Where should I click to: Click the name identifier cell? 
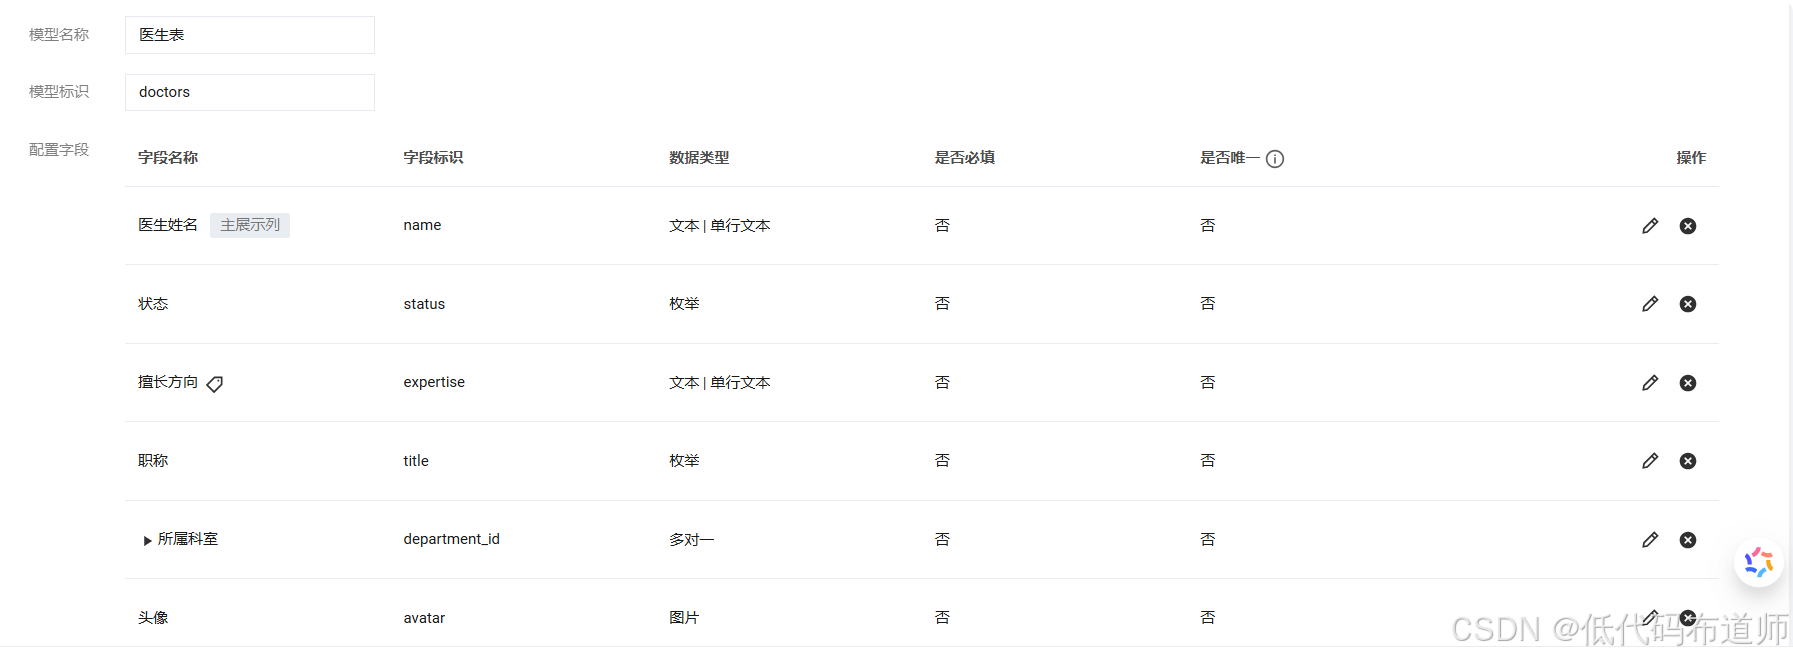coord(422,226)
